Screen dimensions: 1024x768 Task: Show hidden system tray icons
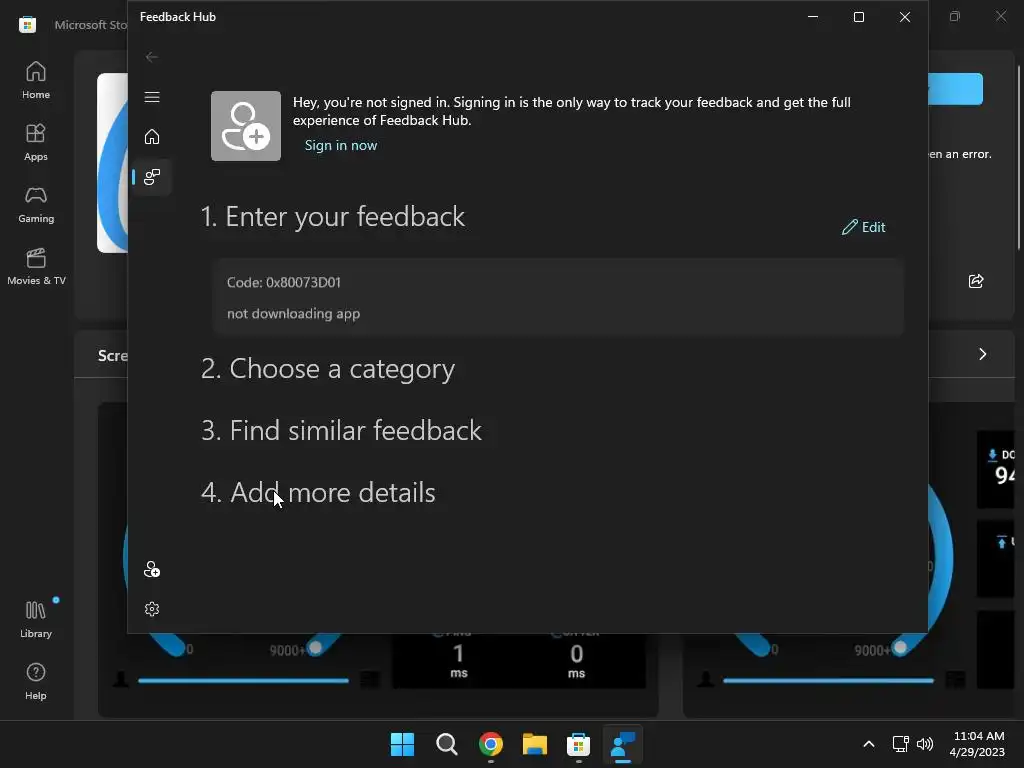coord(869,744)
